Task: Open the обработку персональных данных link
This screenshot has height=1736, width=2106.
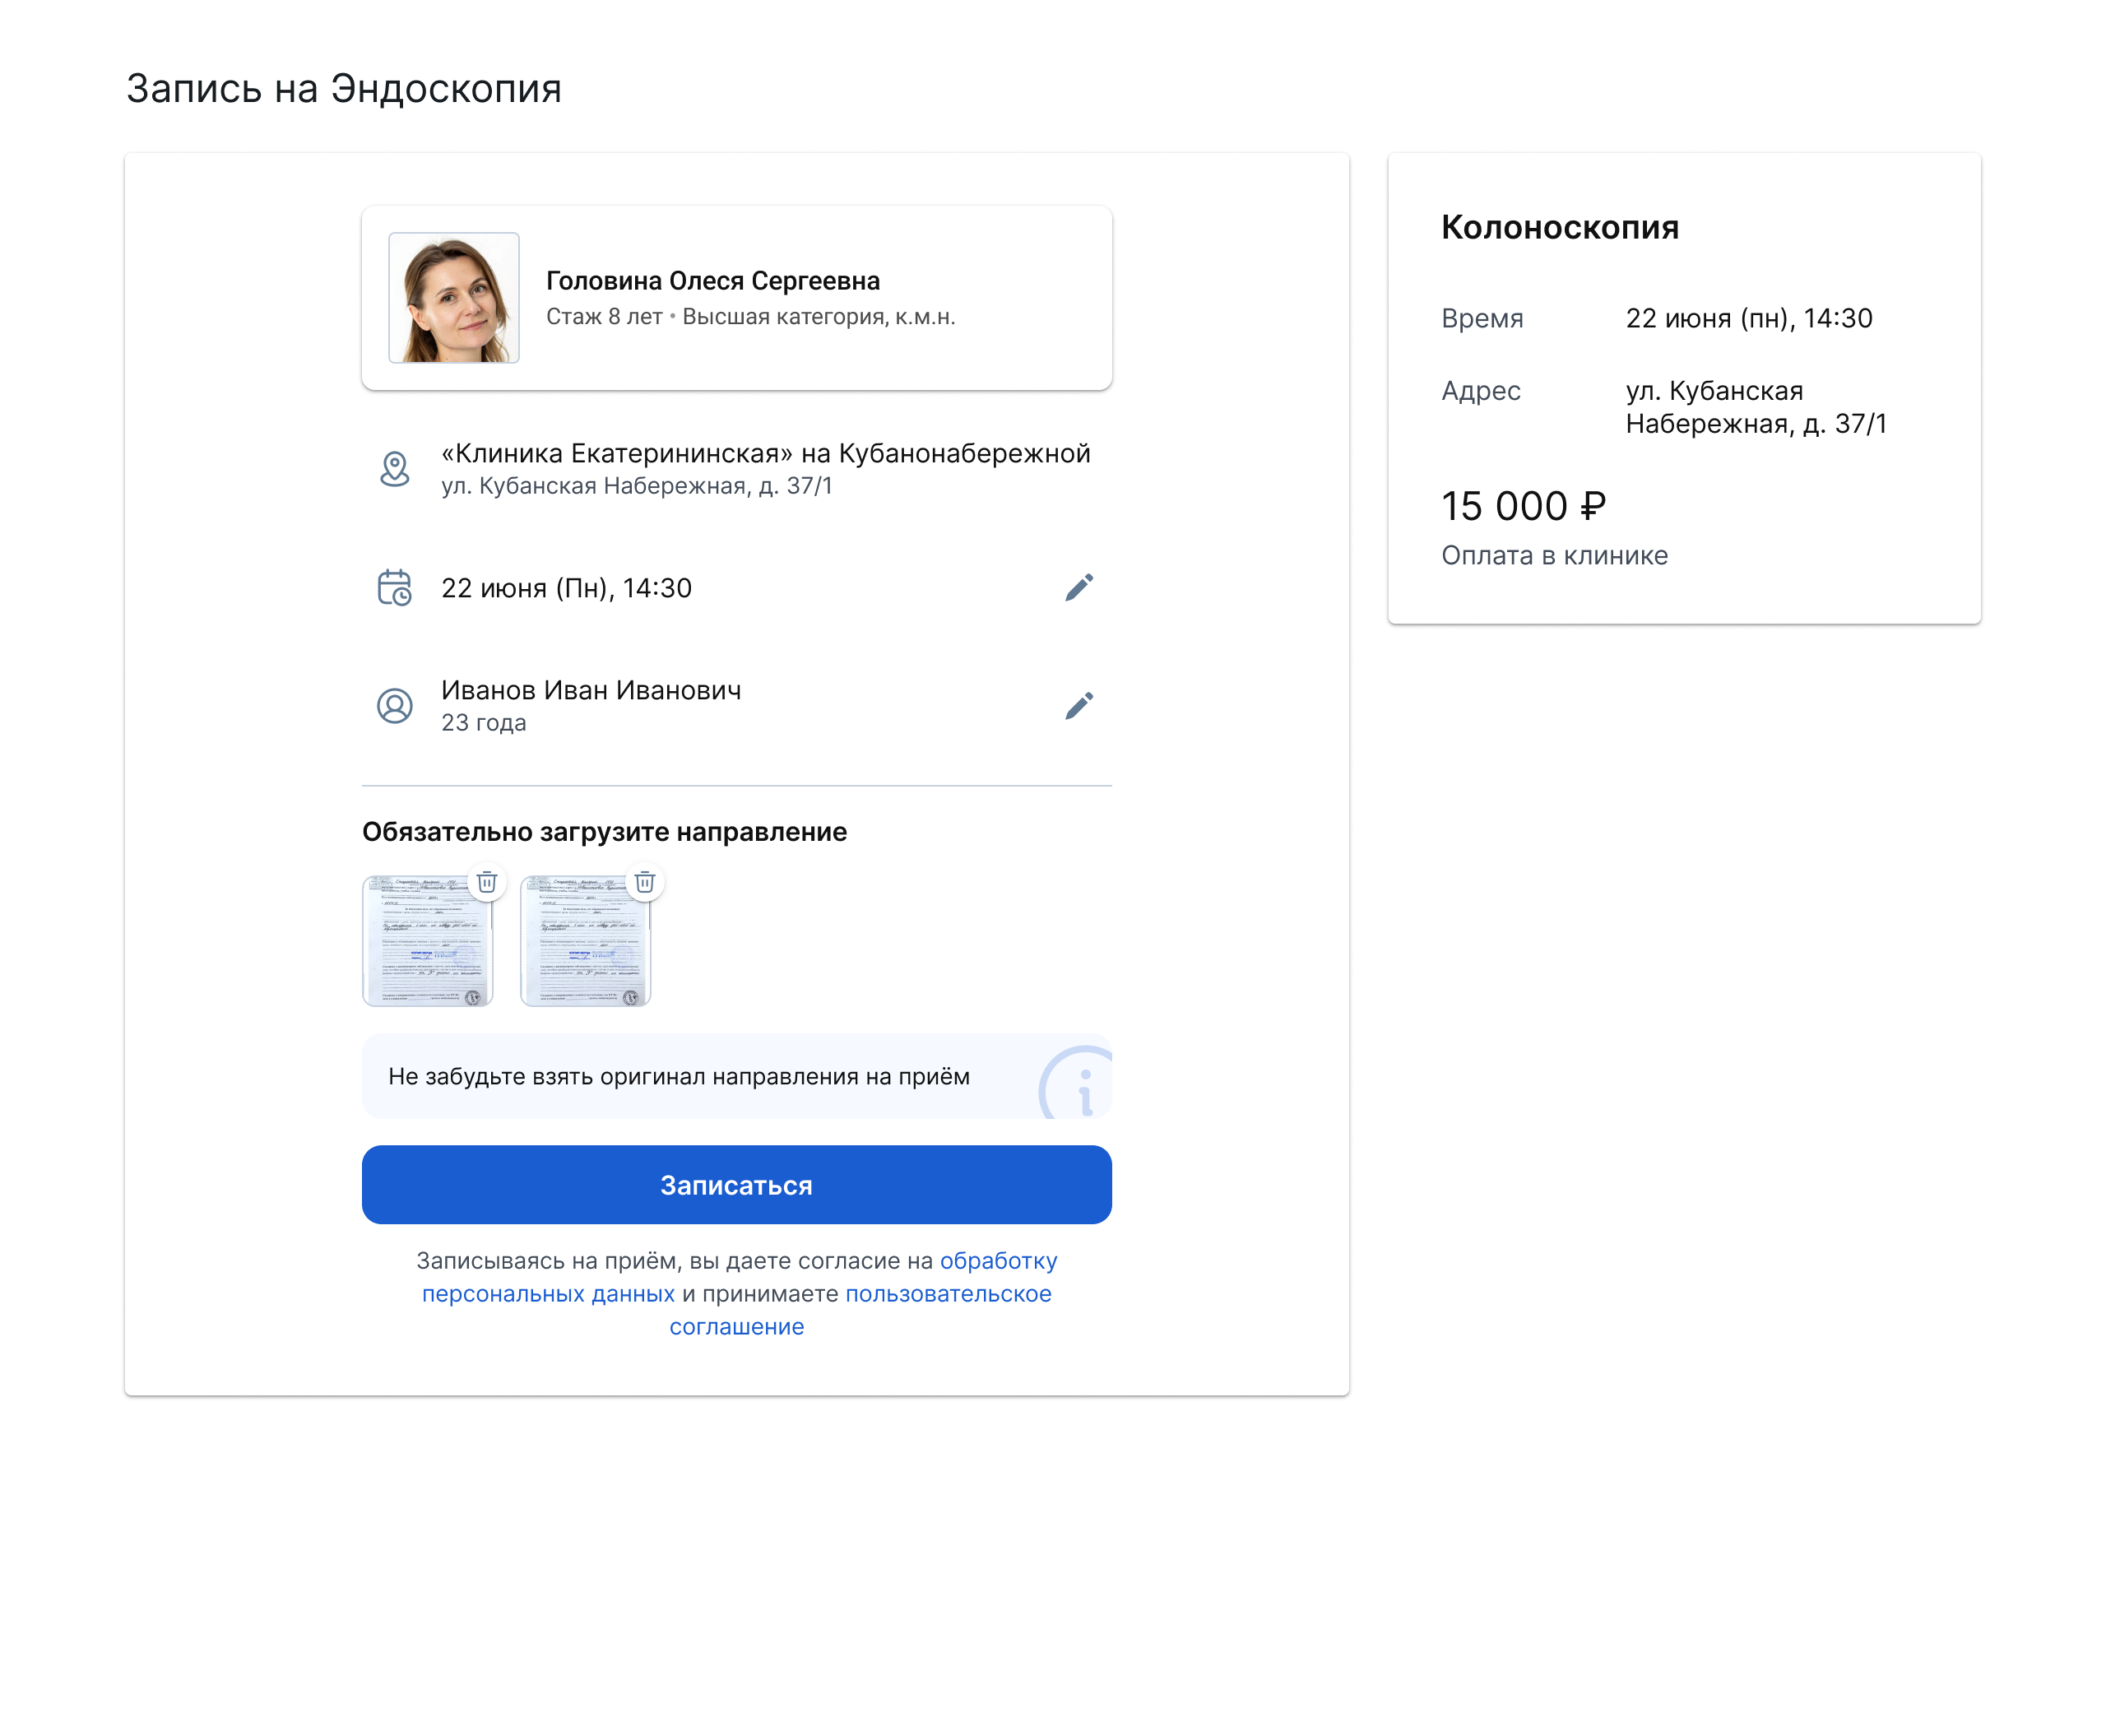Action: [739, 1277]
